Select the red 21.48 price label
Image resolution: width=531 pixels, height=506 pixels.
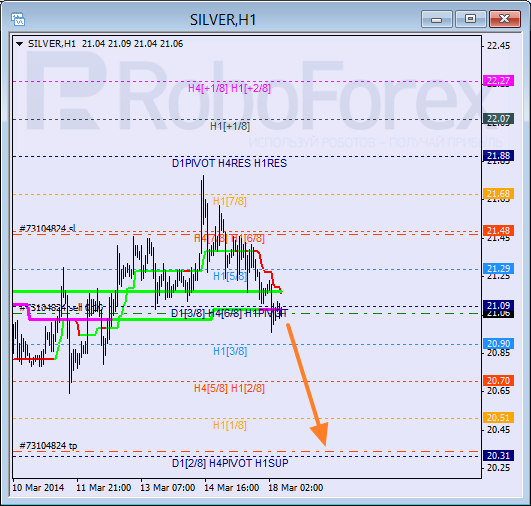[498, 231]
